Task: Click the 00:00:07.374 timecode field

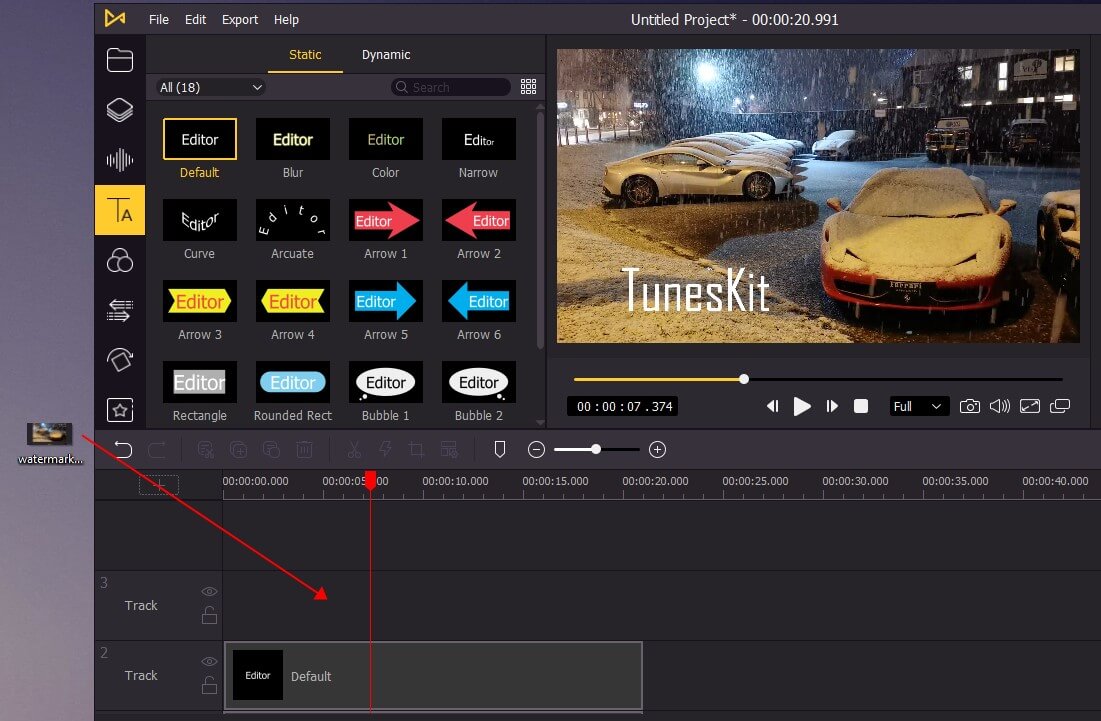Action: tap(623, 406)
